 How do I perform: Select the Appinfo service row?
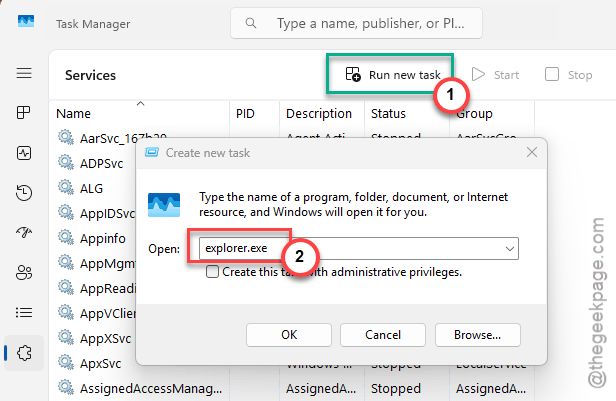[x=94, y=238]
